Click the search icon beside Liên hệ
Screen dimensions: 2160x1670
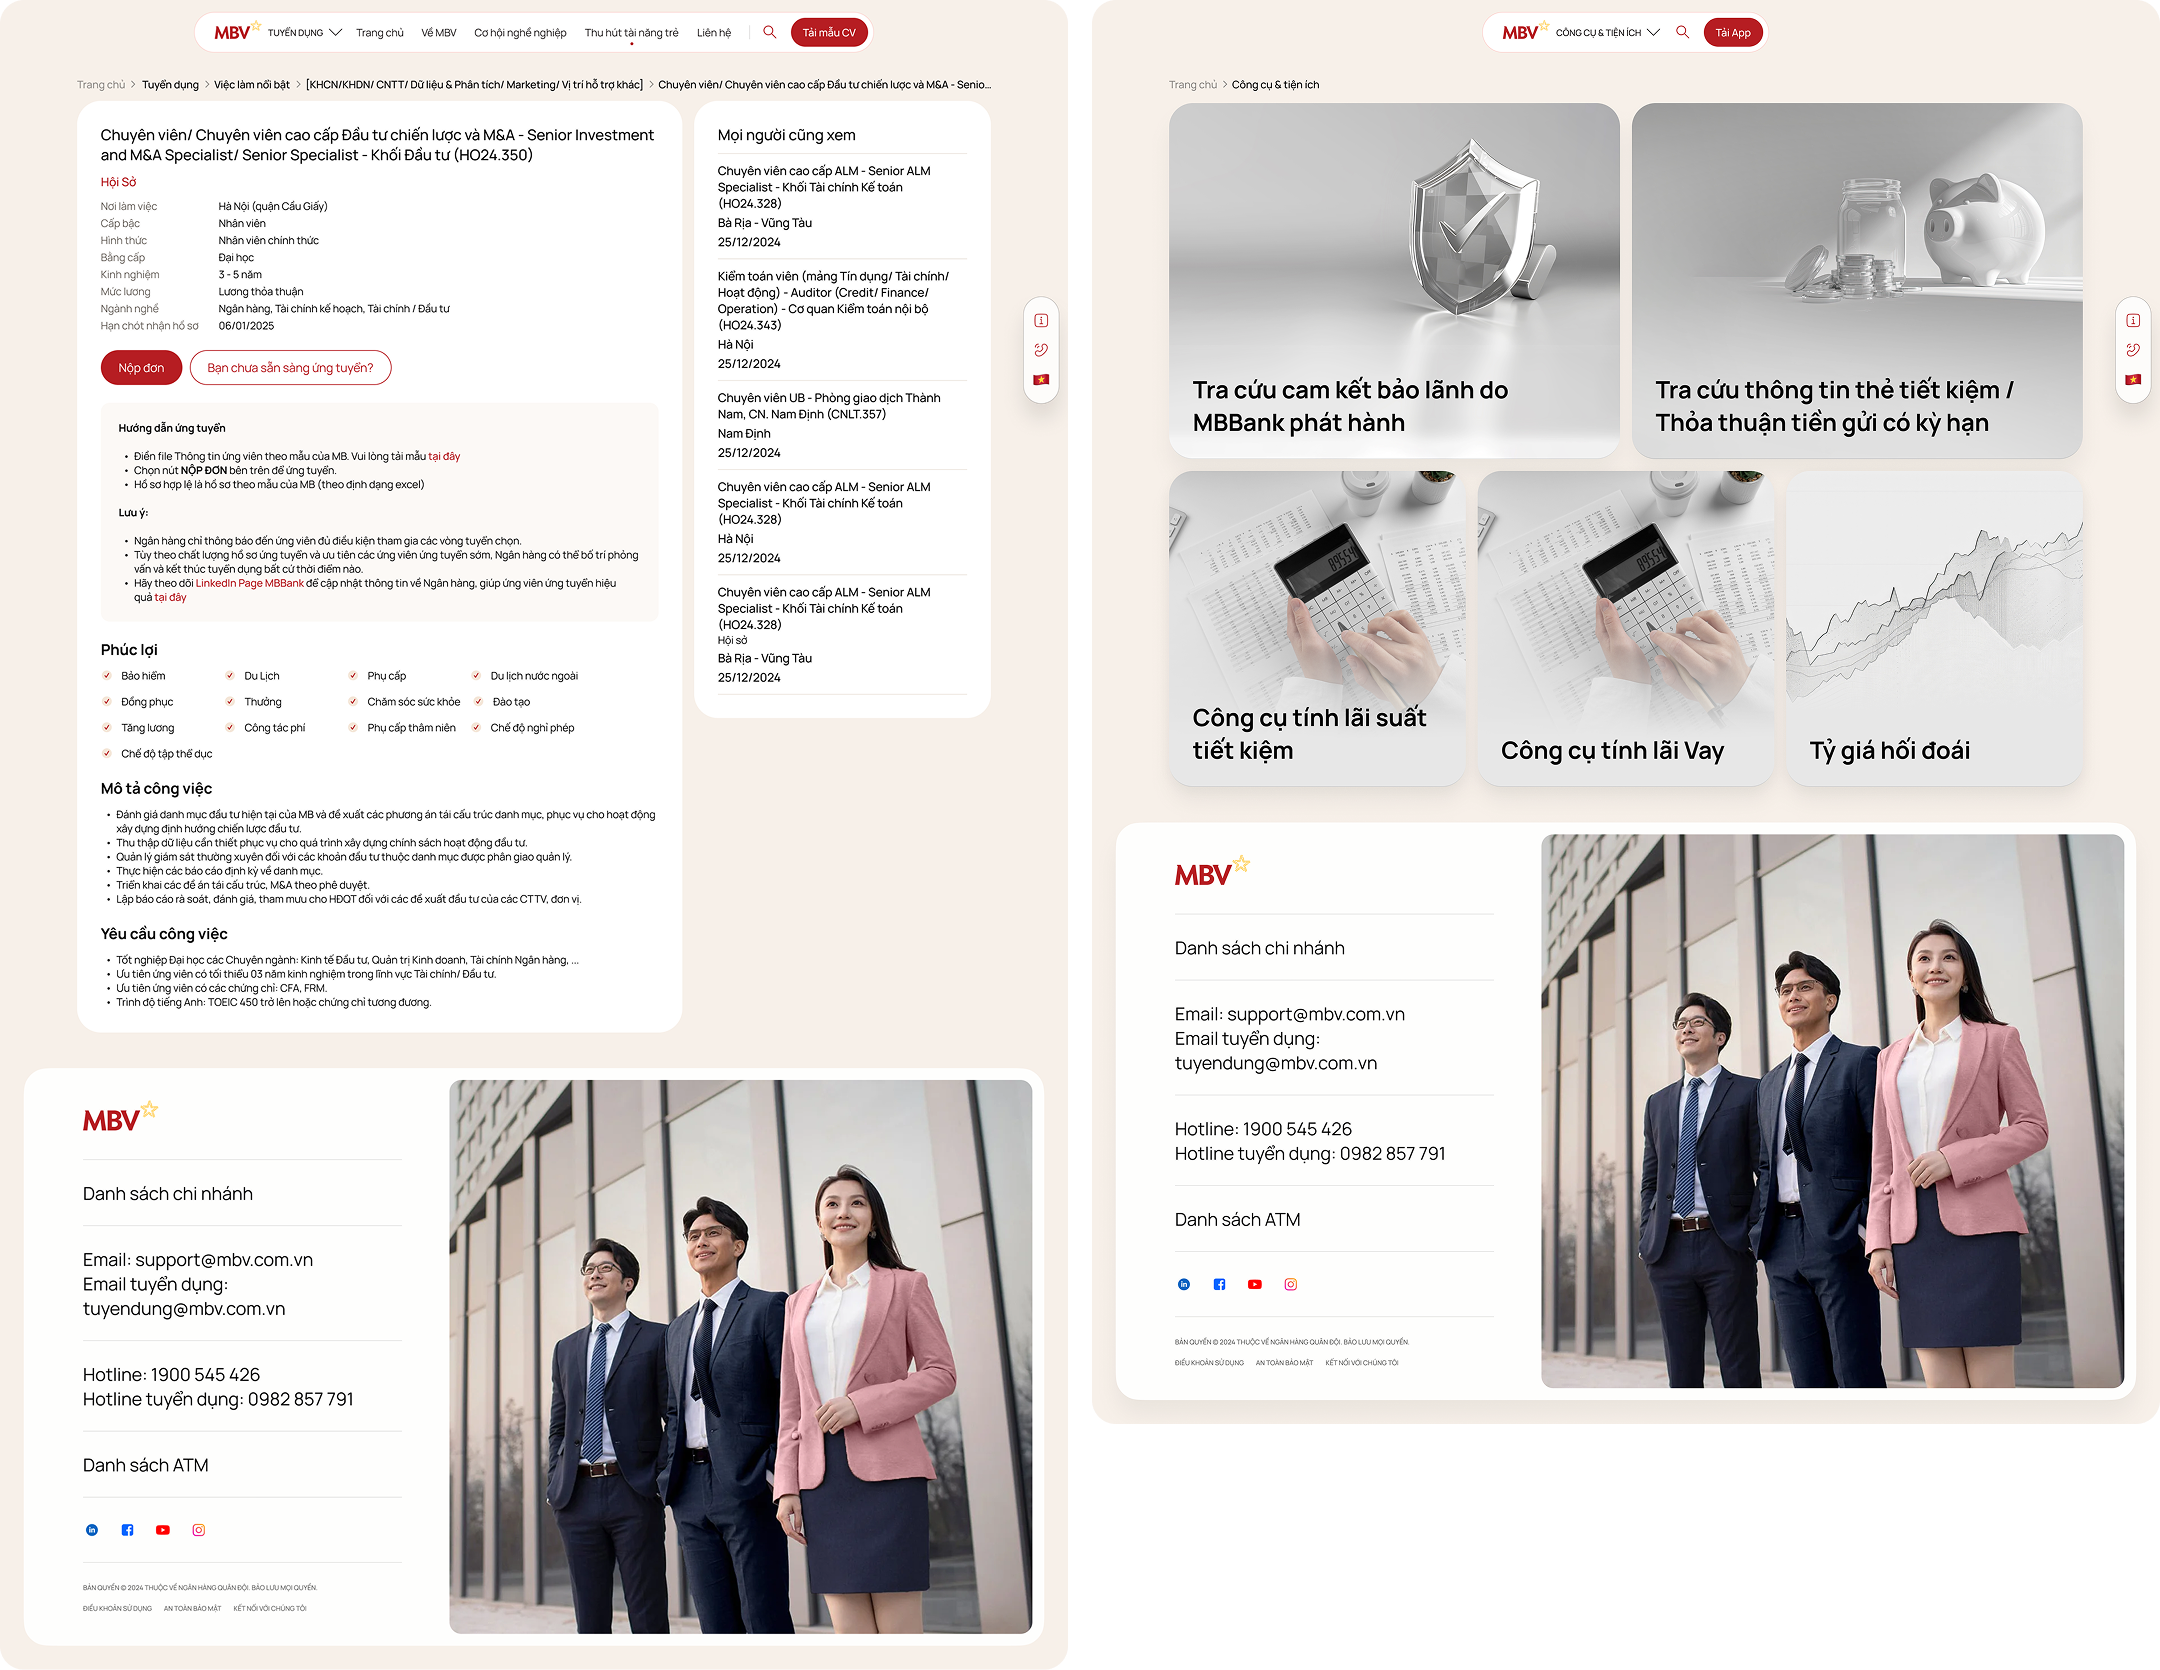pos(769,32)
